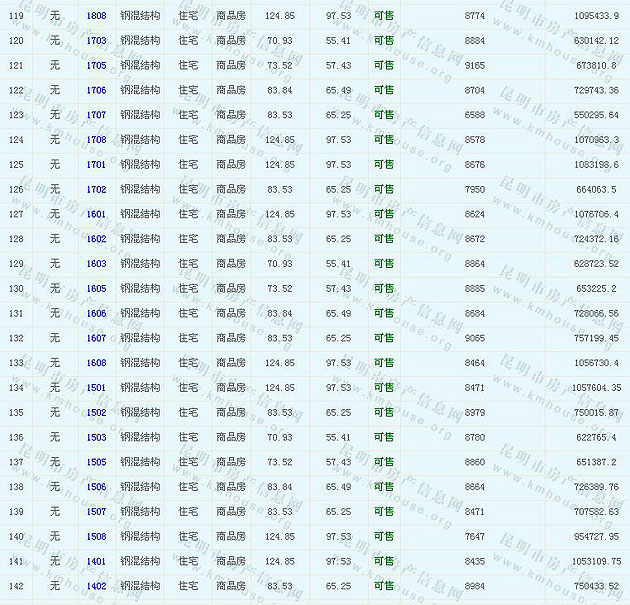Select room 1701 link

pos(96,165)
